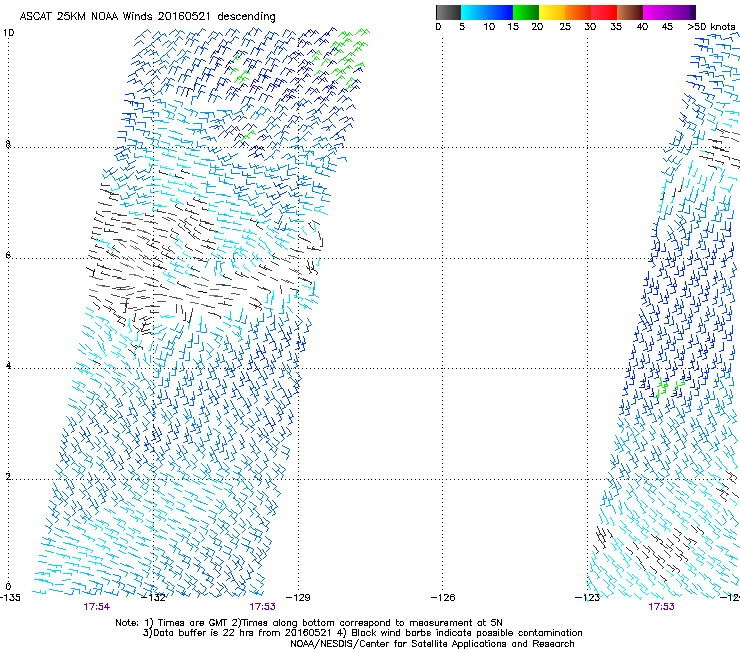Screen dimensions: 740x650
Task: Click the legend label 40
Action: pyautogui.click(x=642, y=27)
